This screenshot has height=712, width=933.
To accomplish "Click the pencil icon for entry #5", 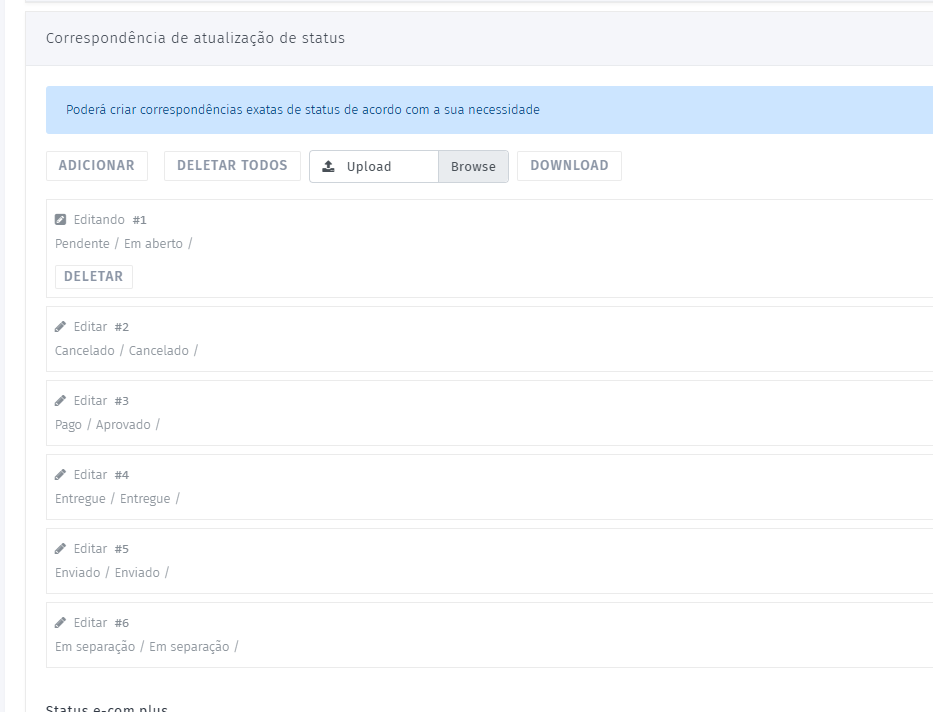I will pyautogui.click(x=60, y=549).
